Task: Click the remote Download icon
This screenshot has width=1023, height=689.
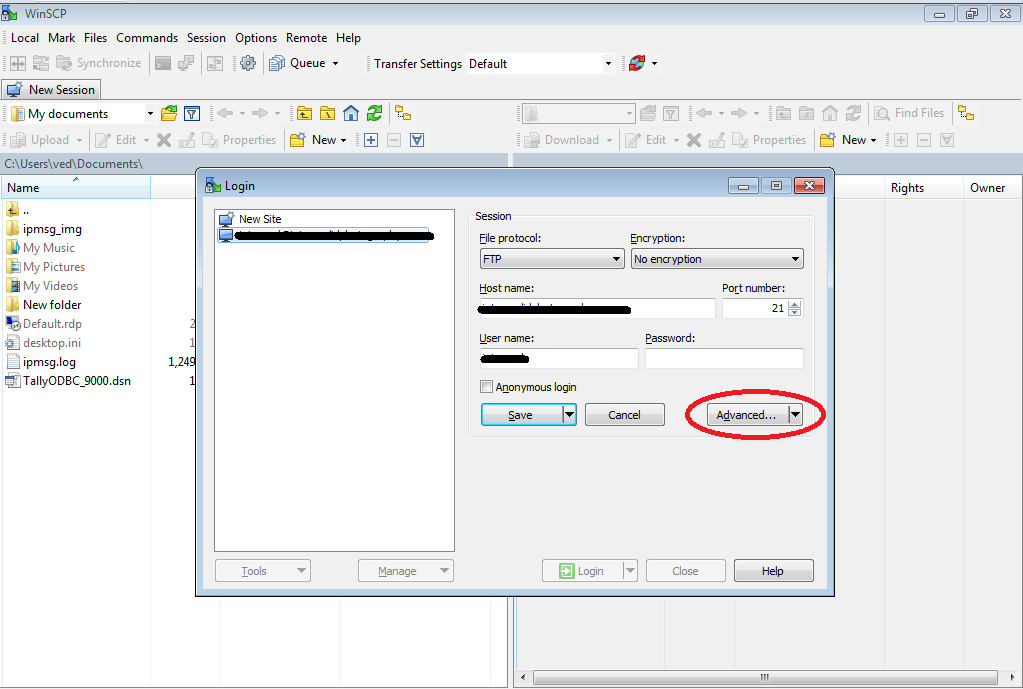Action: [532, 140]
